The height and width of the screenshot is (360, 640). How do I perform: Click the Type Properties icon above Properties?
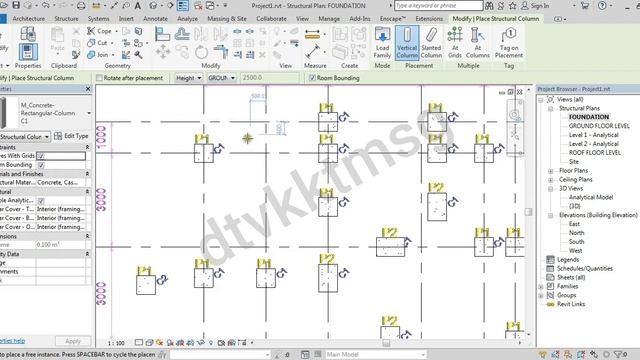click(x=28, y=33)
